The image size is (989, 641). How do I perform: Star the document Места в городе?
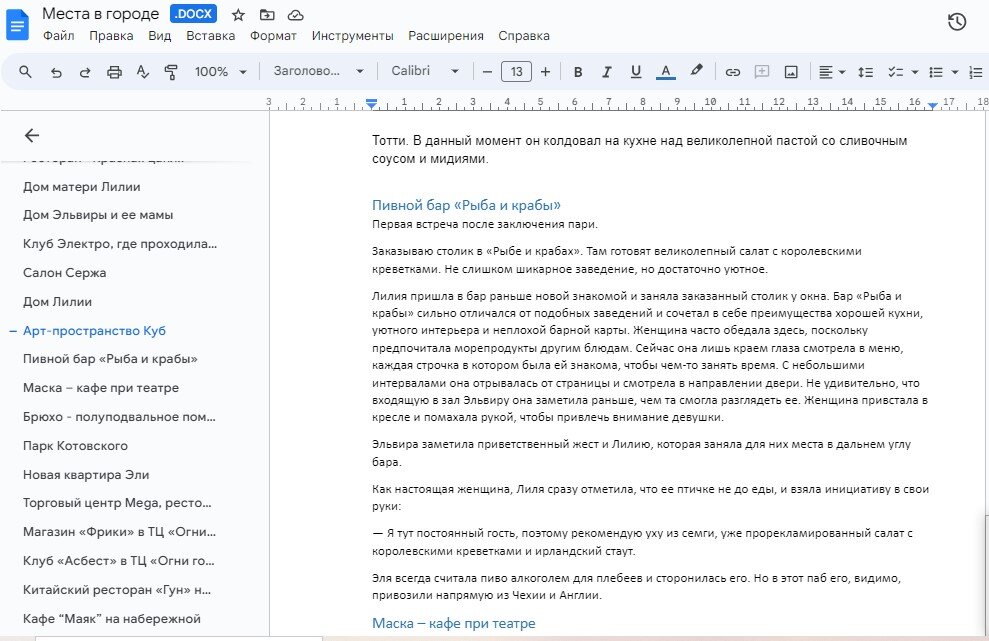[x=238, y=15]
